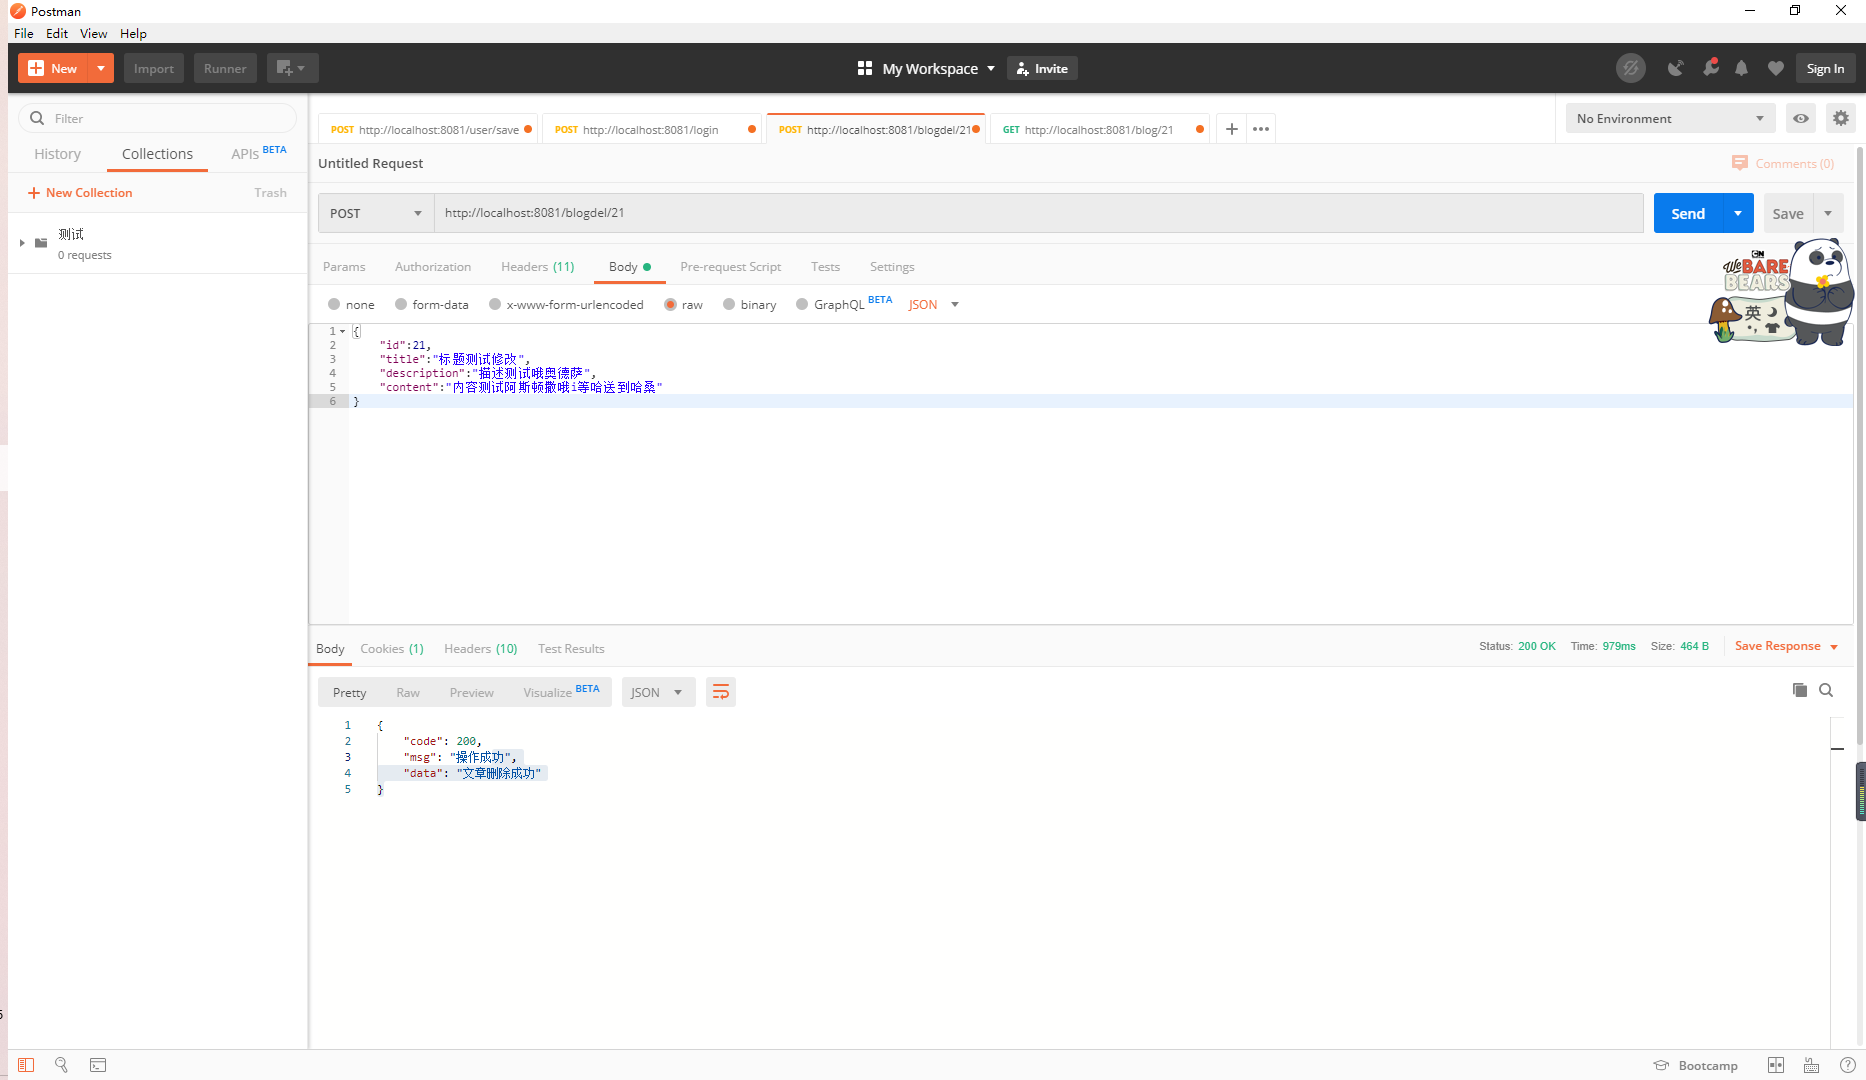Open the request body JSON format dropdown
This screenshot has height=1080, width=1866.
coord(934,305)
